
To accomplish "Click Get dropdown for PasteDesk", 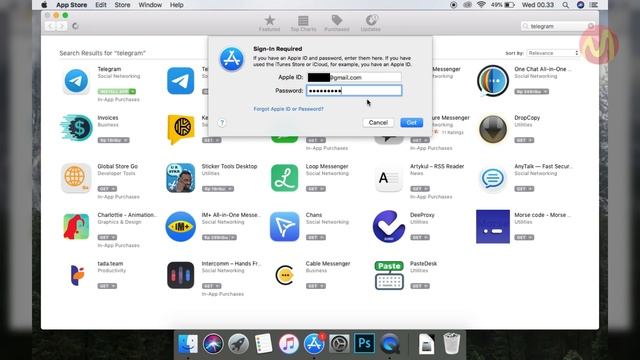I will pyautogui.click(x=420, y=286).
